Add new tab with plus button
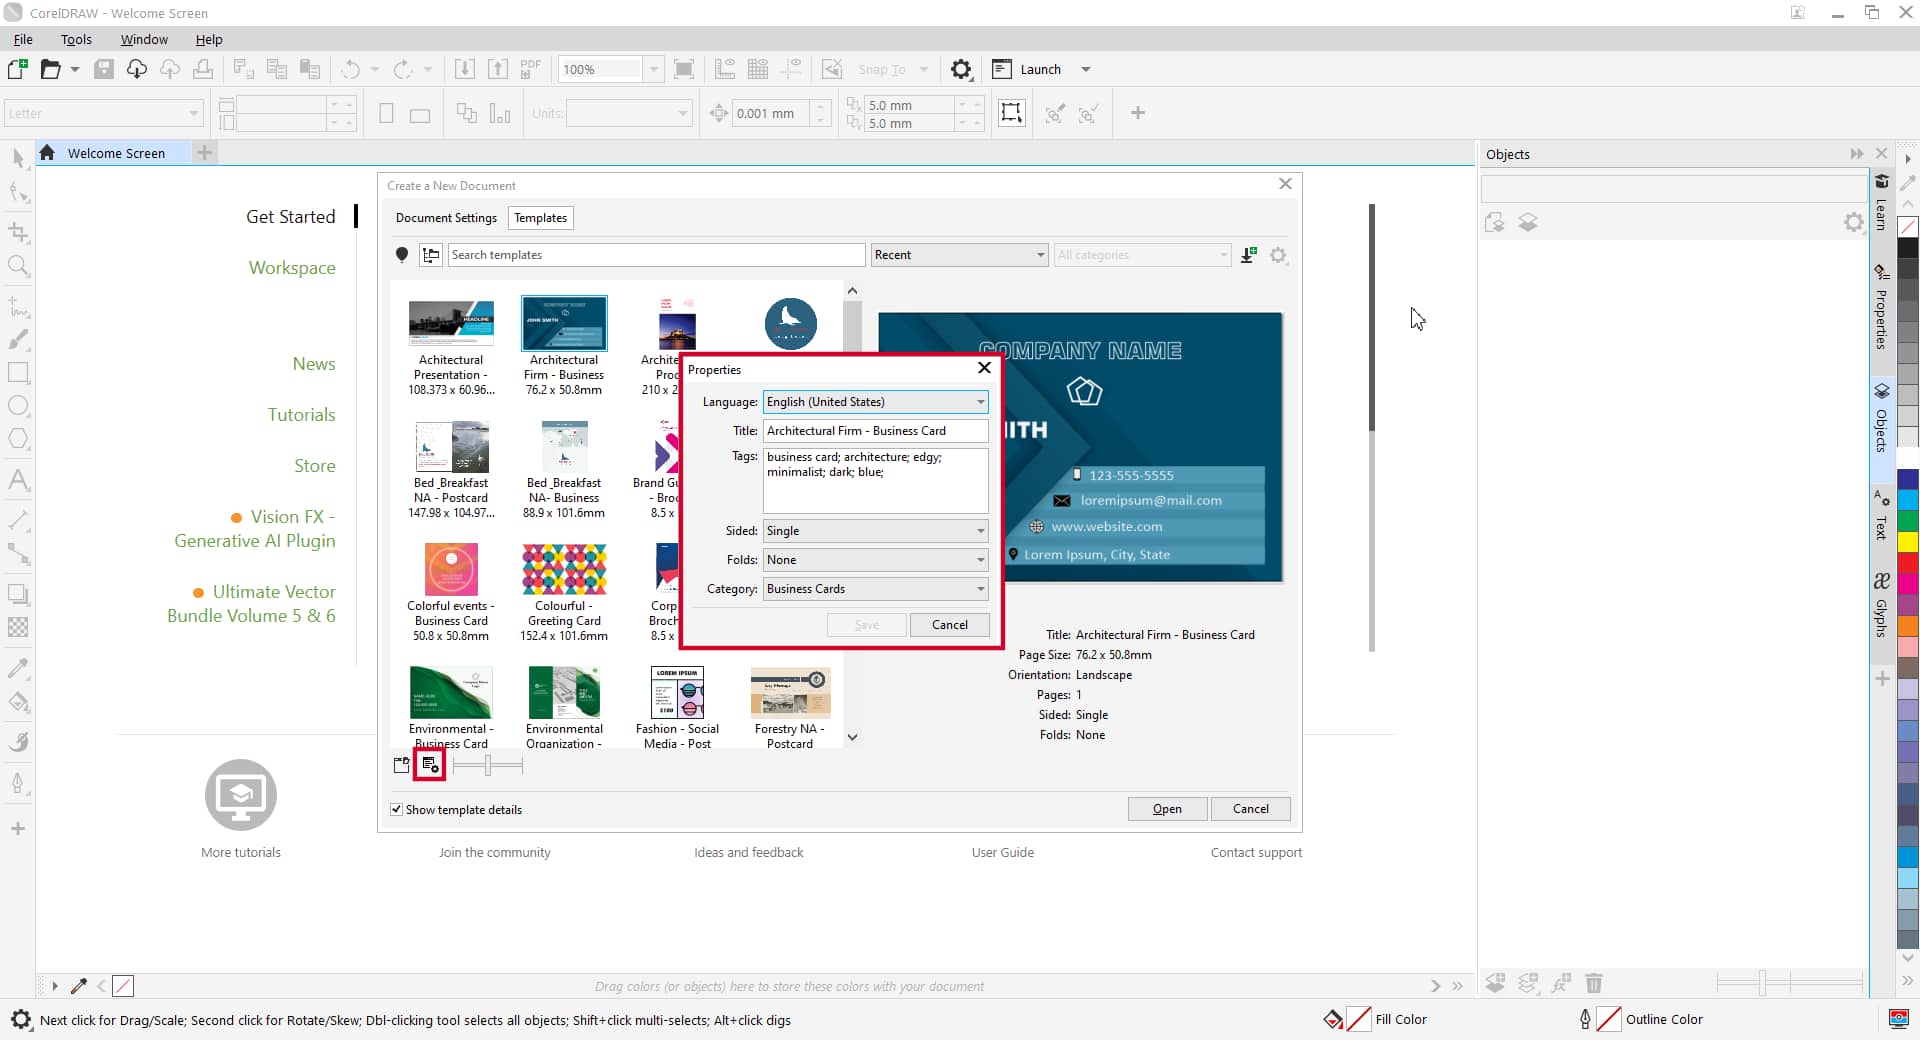This screenshot has height=1040, width=1920. tap(204, 153)
